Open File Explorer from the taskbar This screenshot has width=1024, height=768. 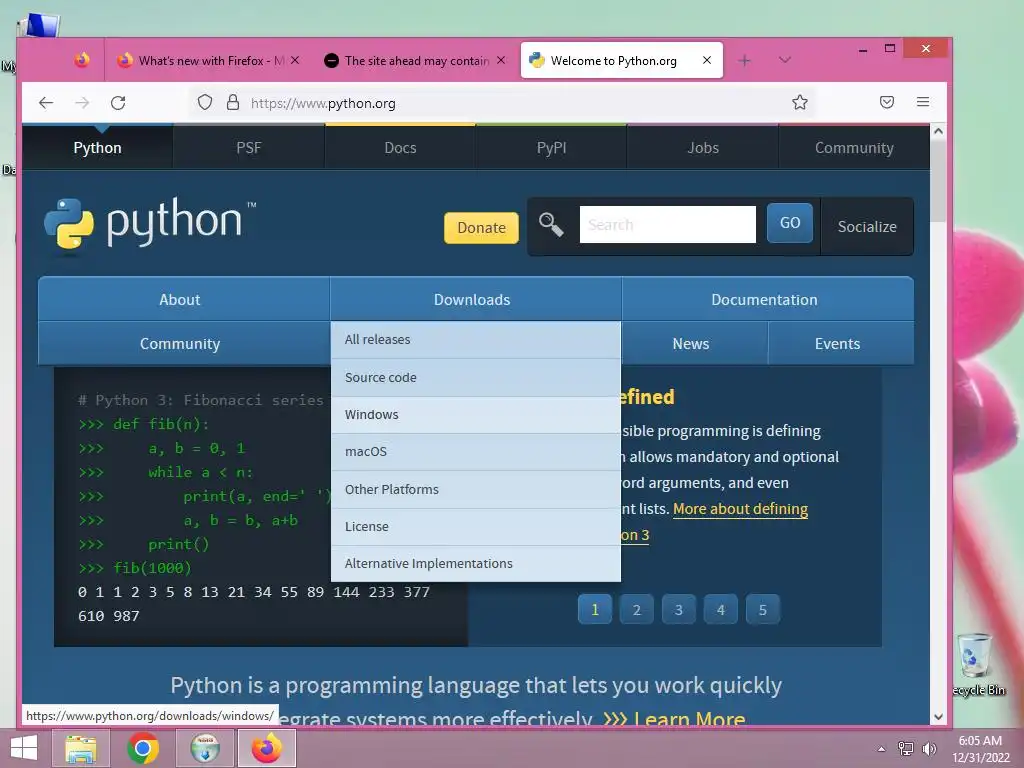point(81,748)
